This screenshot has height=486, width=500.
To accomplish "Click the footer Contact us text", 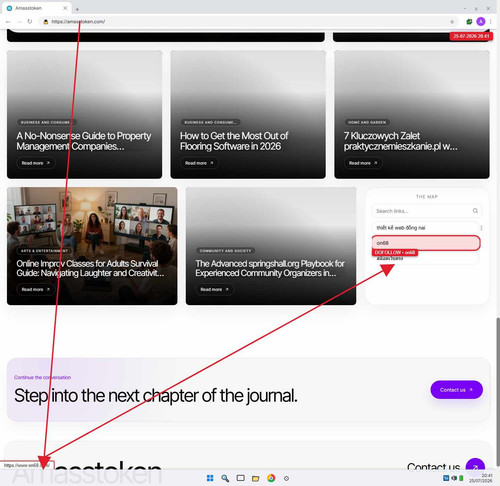I will pyautogui.click(x=433, y=466).
